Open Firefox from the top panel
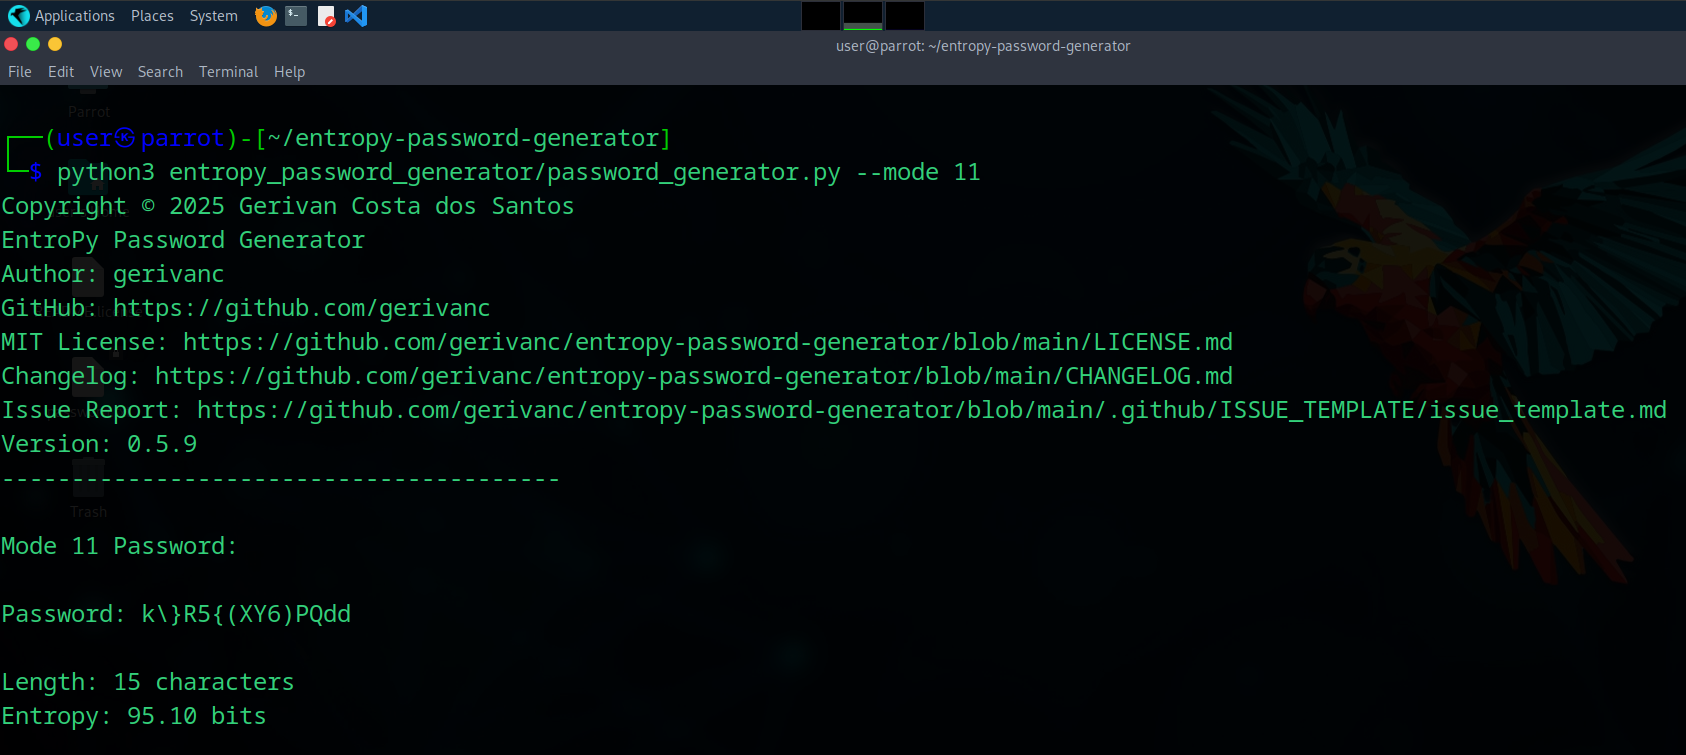The image size is (1686, 755). point(265,15)
